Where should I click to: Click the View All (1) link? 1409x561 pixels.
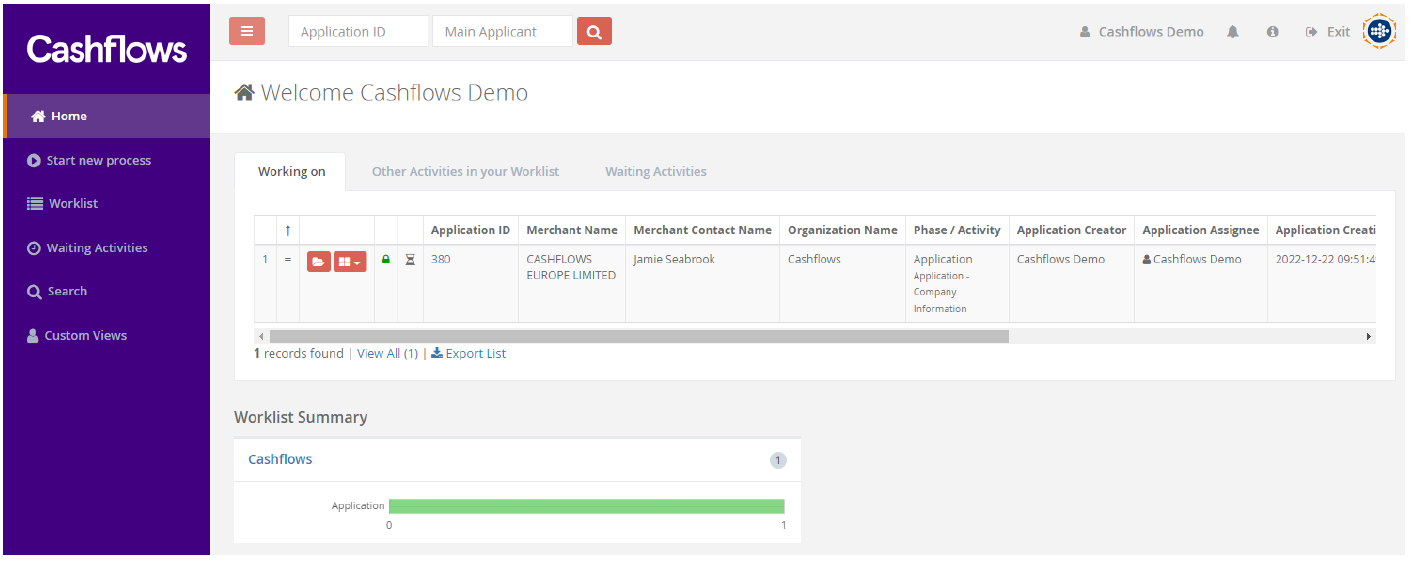pyautogui.click(x=387, y=353)
